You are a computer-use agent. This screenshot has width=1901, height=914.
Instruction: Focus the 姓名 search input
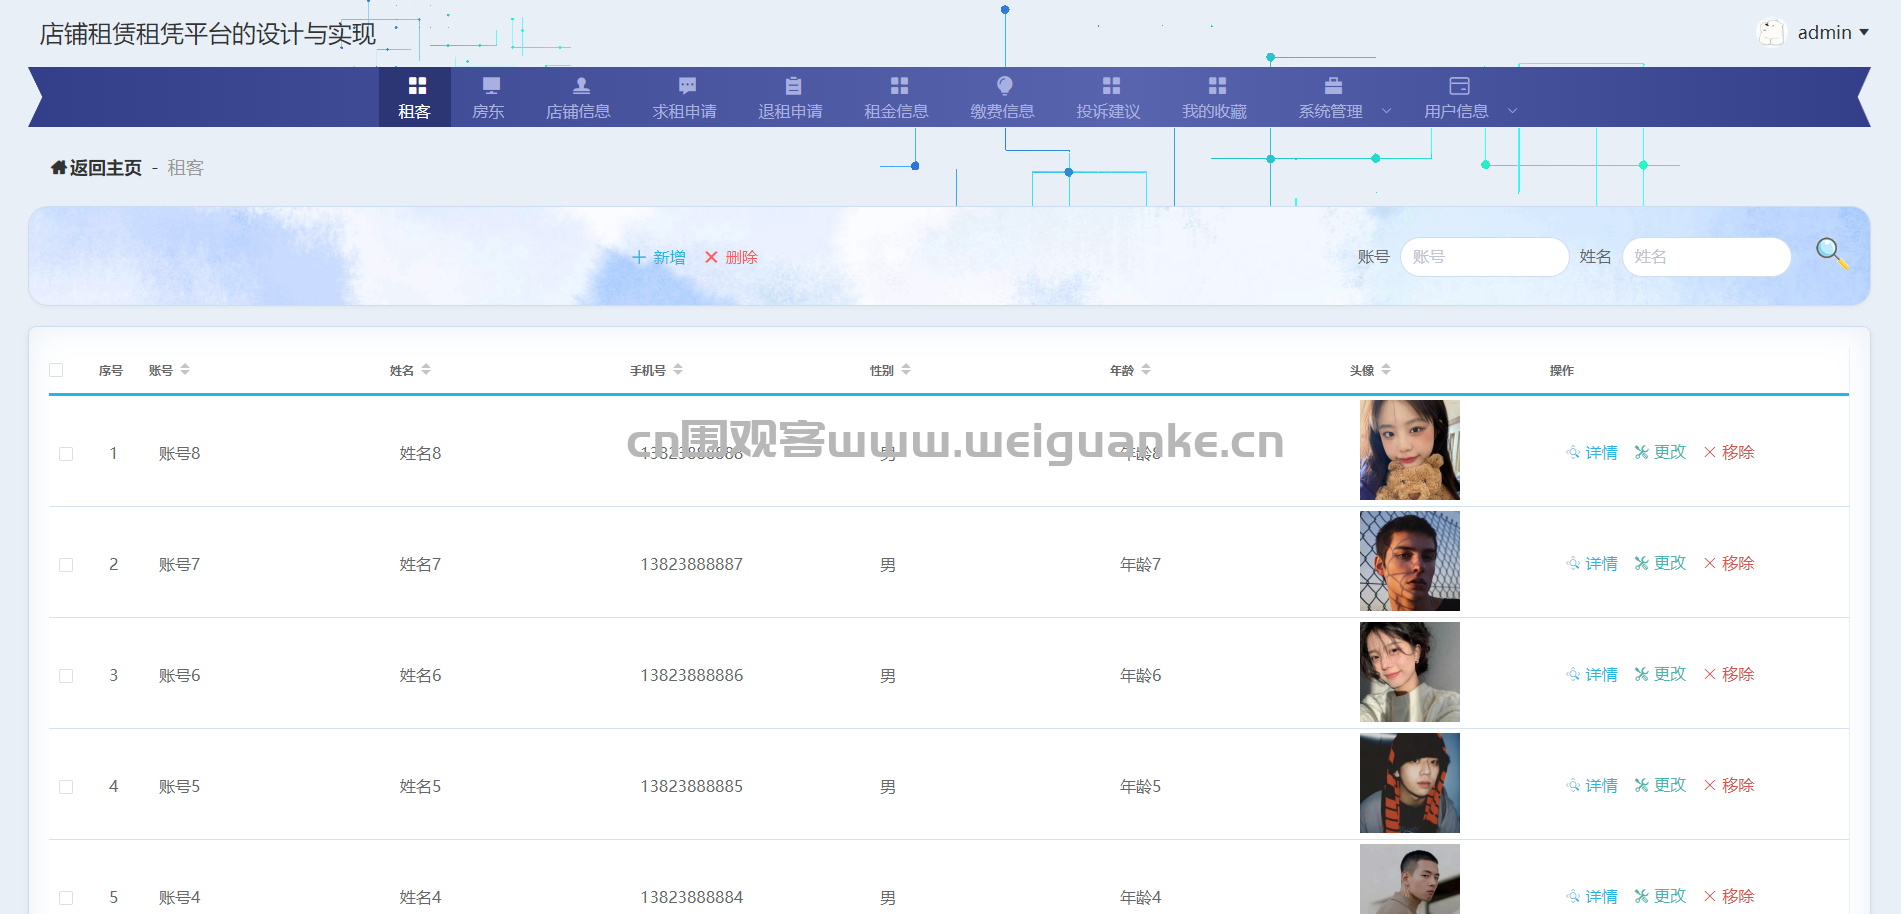(1706, 257)
